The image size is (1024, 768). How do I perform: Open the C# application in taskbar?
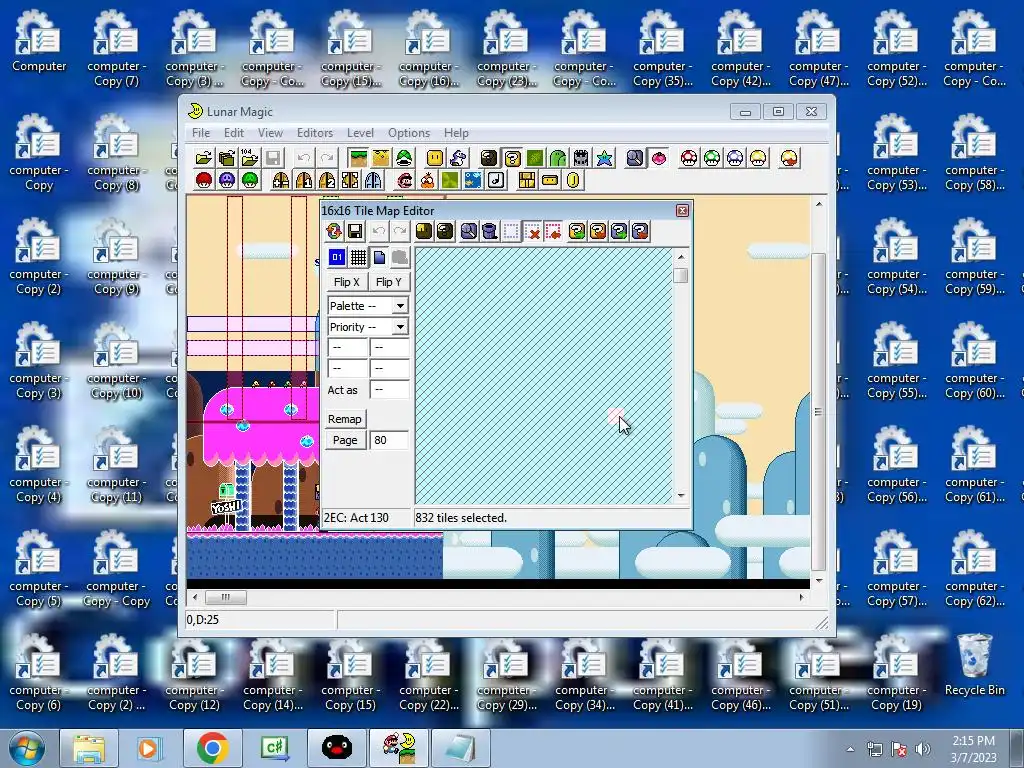click(x=274, y=748)
